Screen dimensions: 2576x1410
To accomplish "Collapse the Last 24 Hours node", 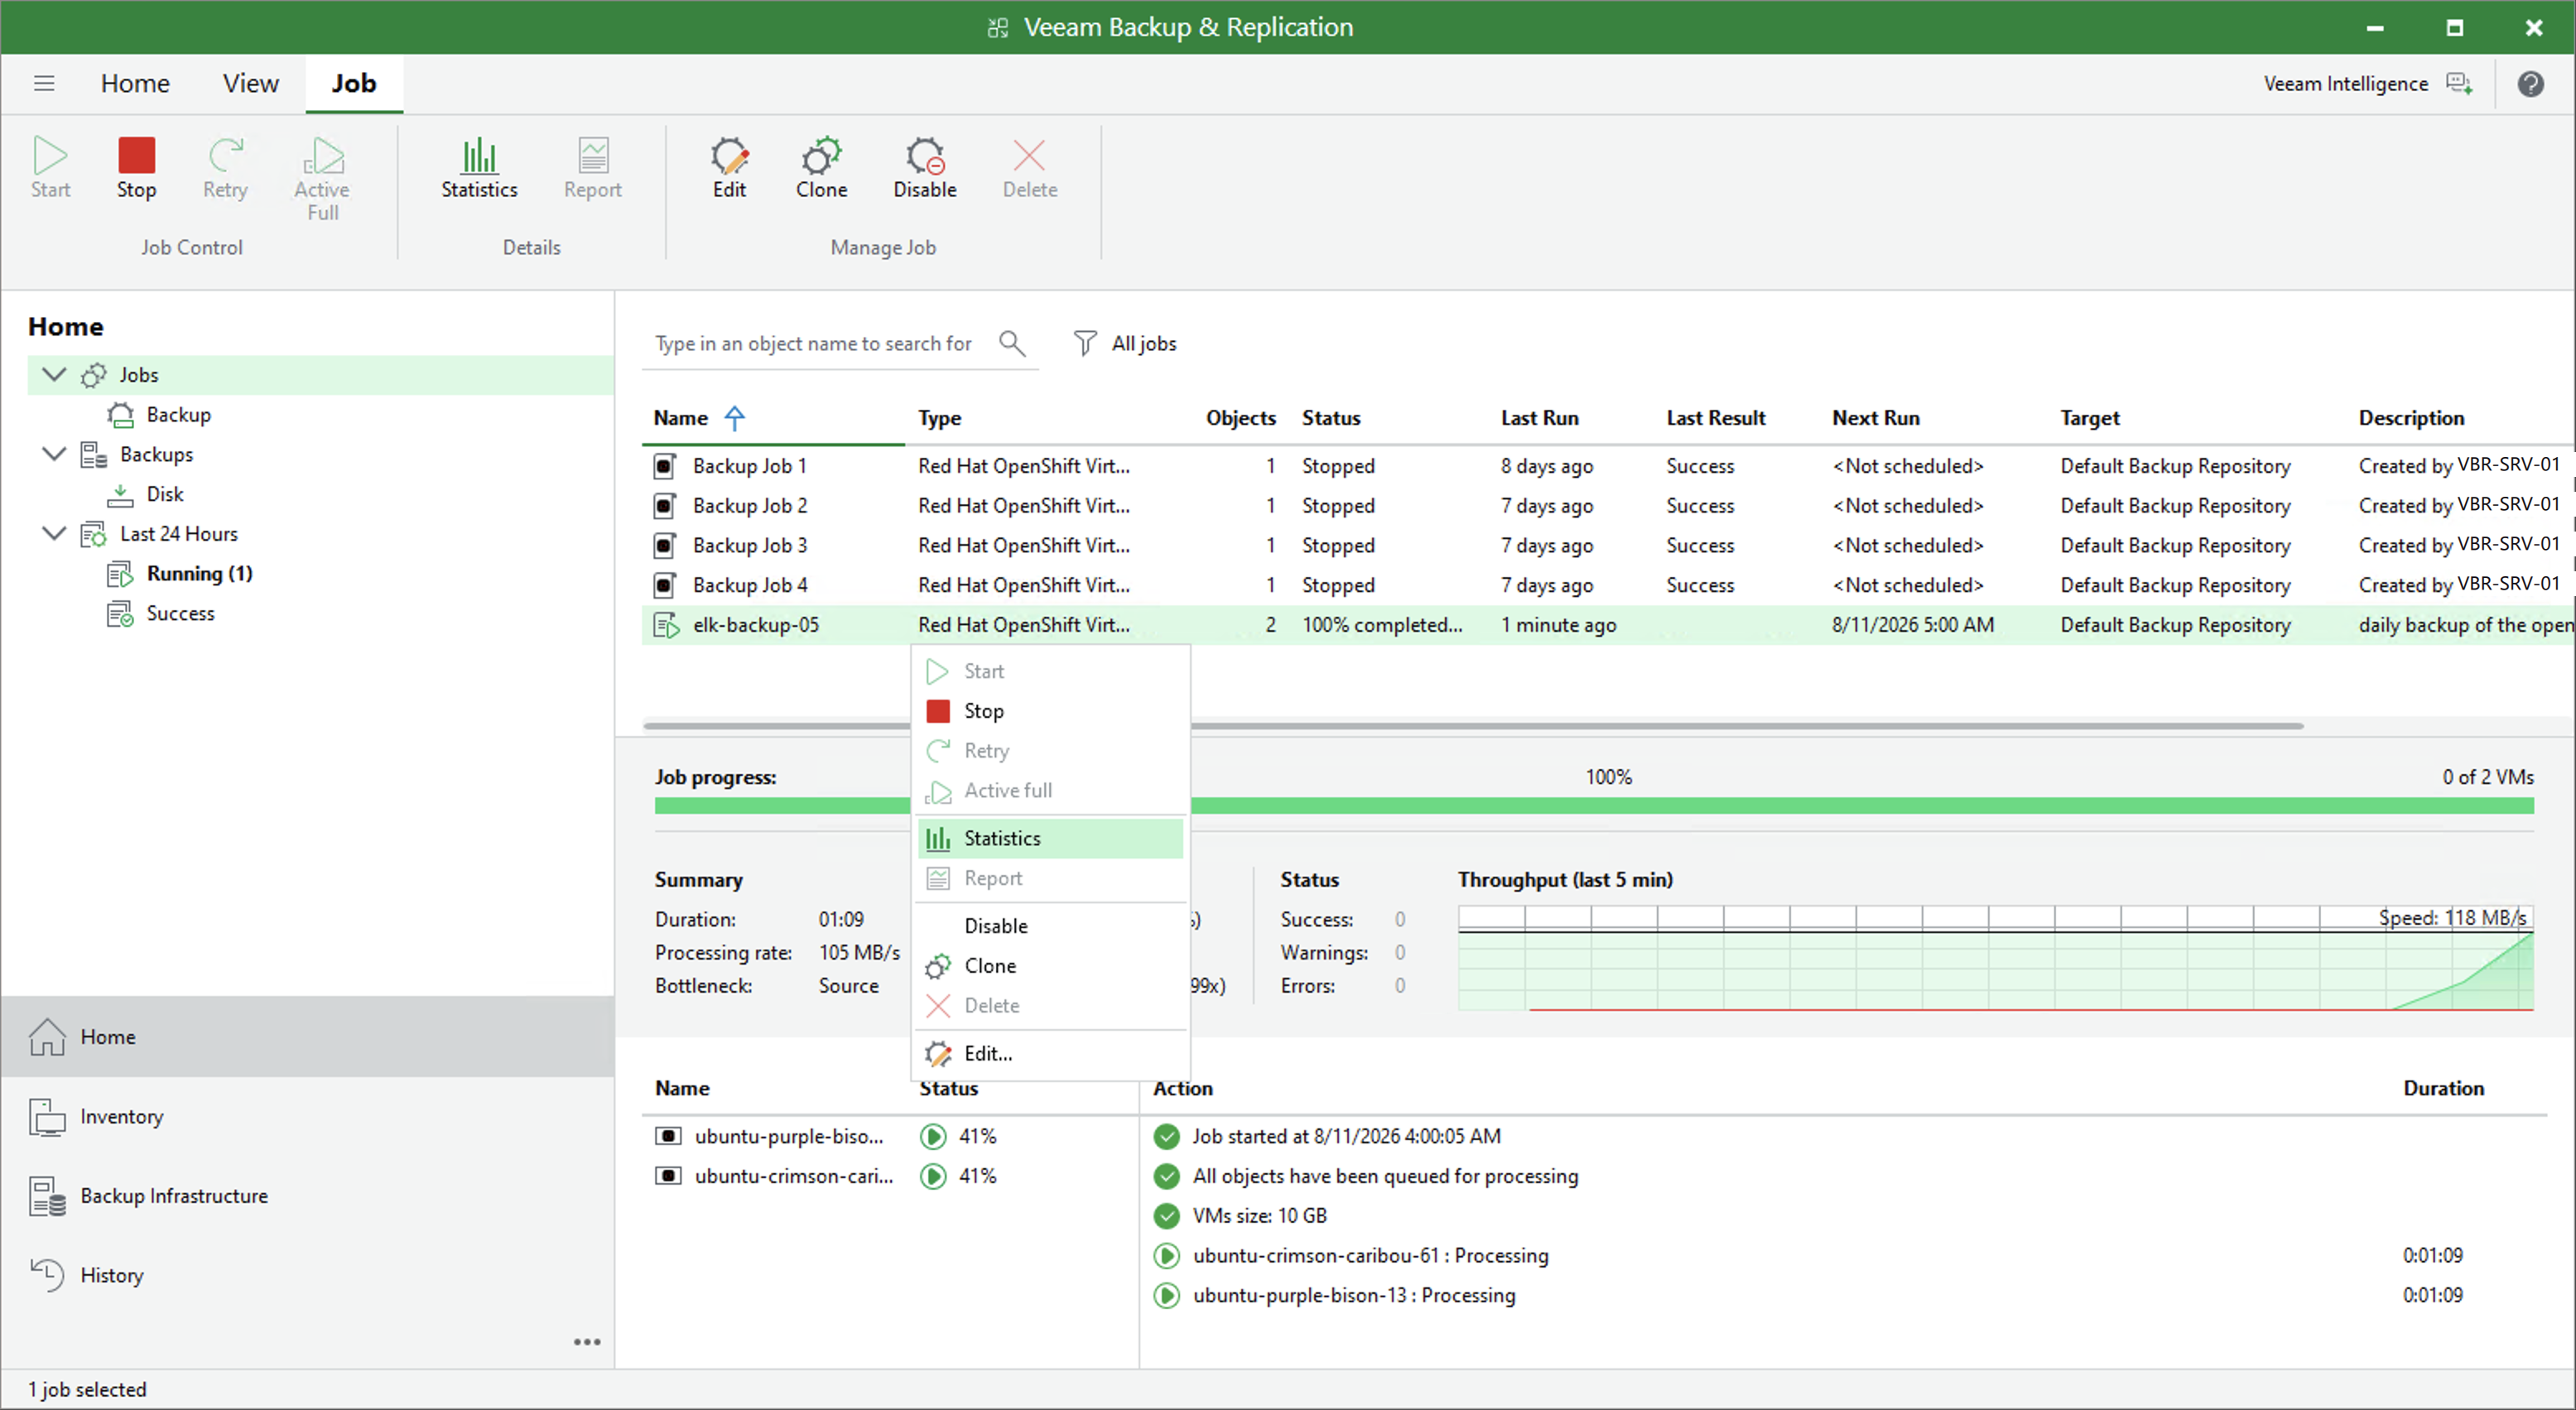I will (x=54, y=533).
